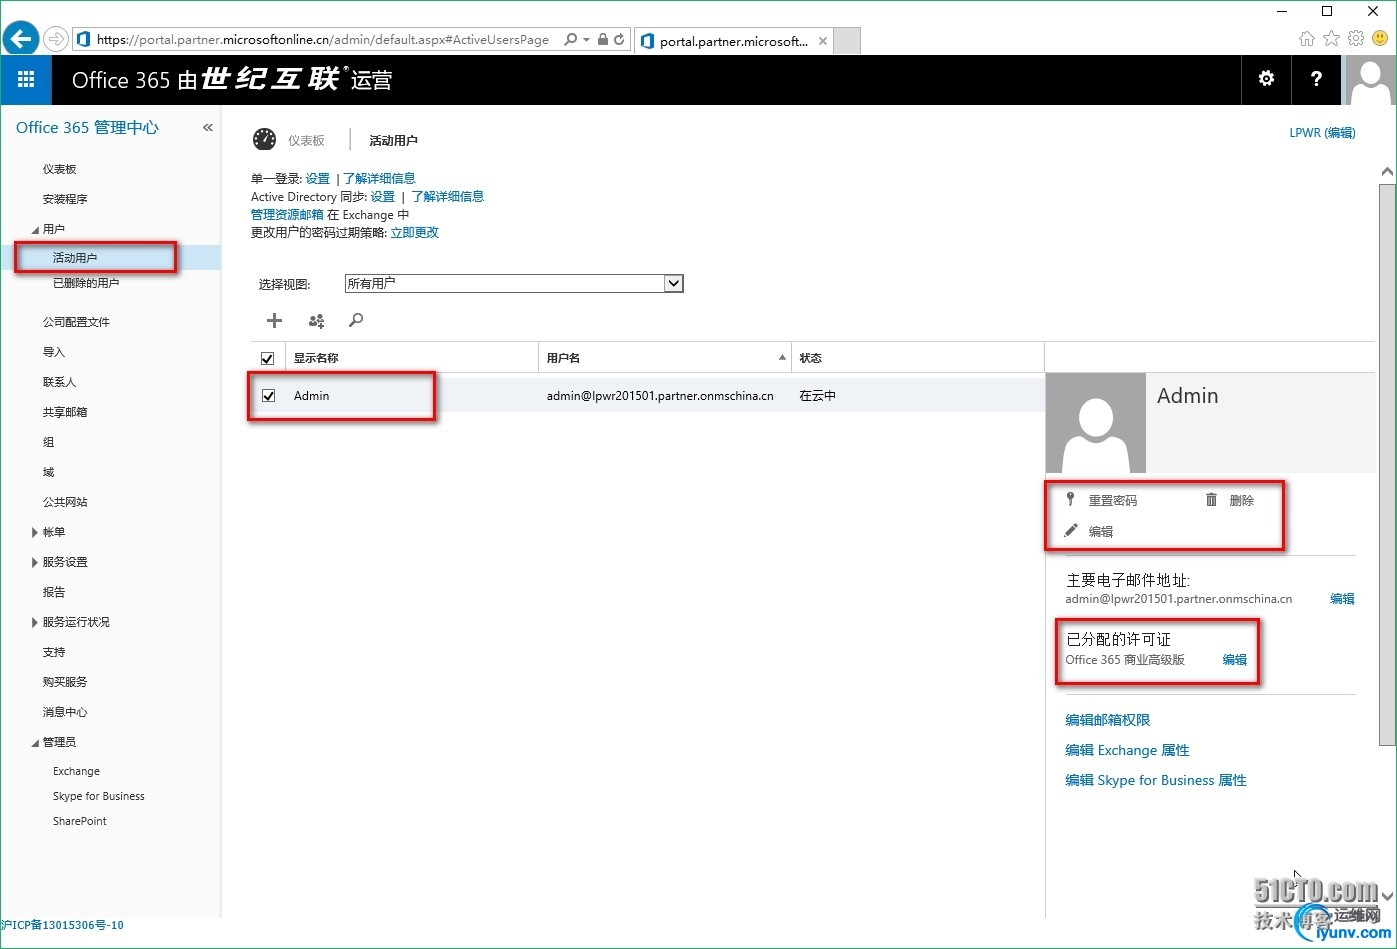Open browser favorites star

click(1331, 39)
